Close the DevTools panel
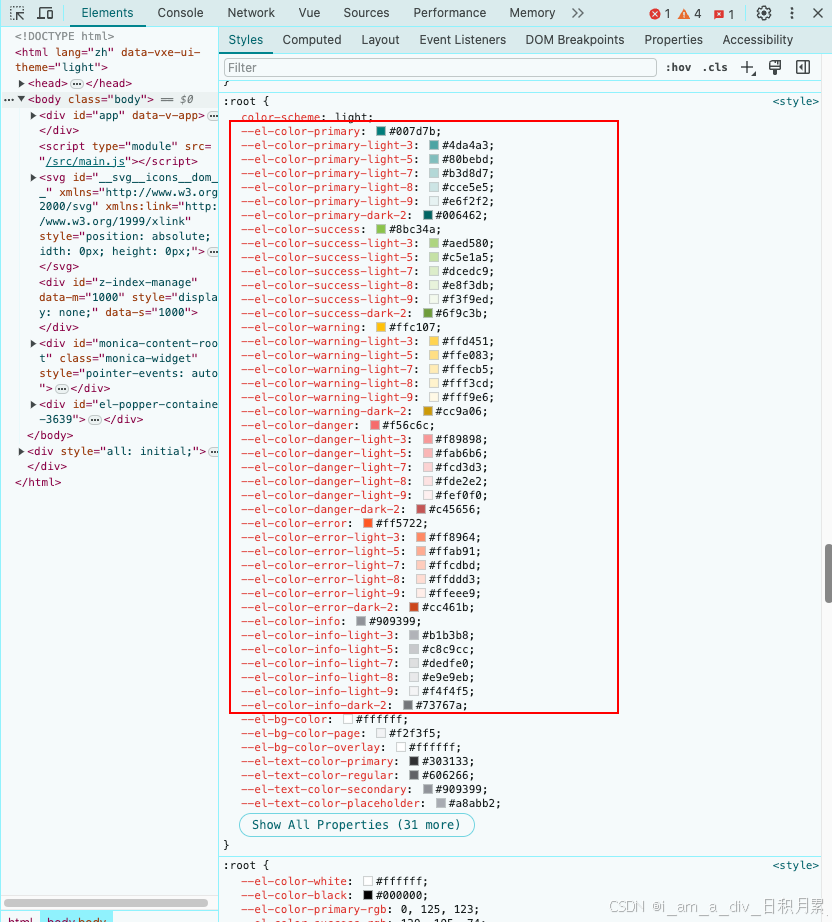The height and width of the screenshot is (922, 832). pyautogui.click(x=818, y=13)
